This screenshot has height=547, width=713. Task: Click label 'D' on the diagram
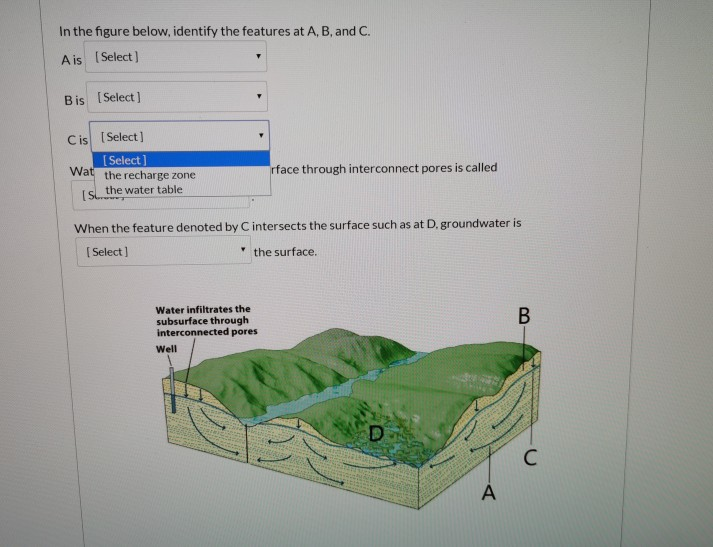click(376, 433)
